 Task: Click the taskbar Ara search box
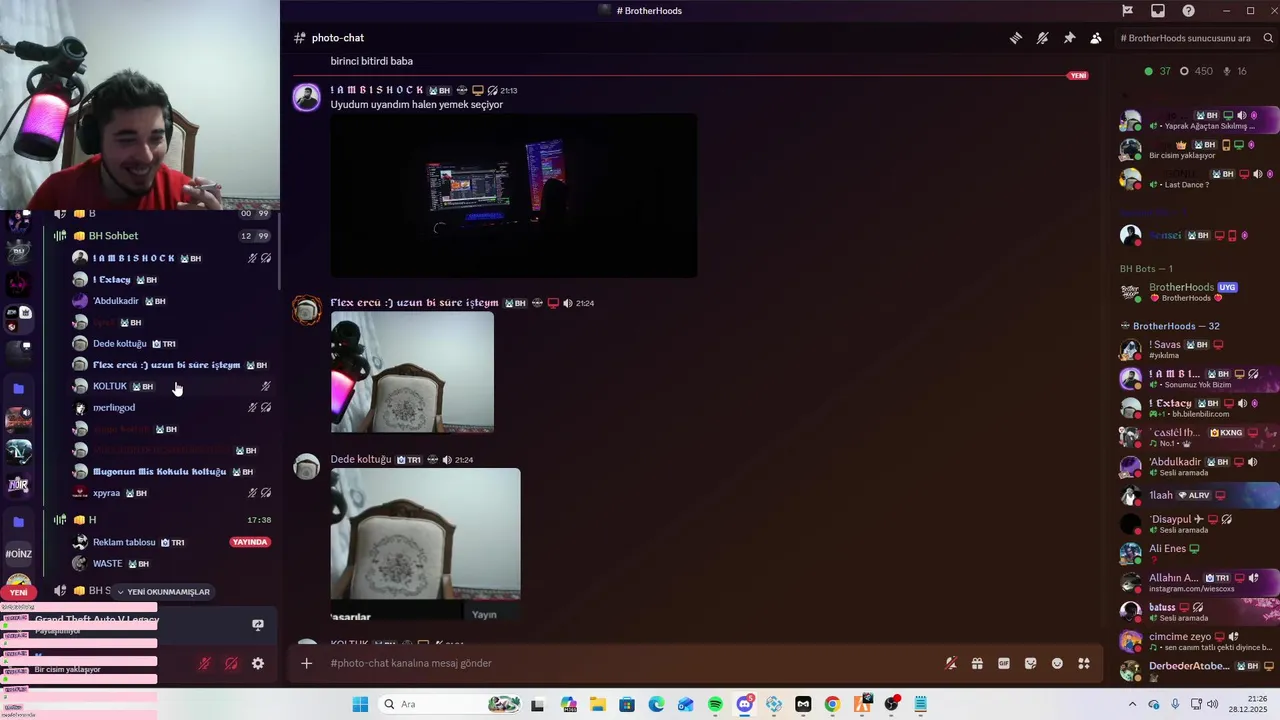[x=452, y=704]
